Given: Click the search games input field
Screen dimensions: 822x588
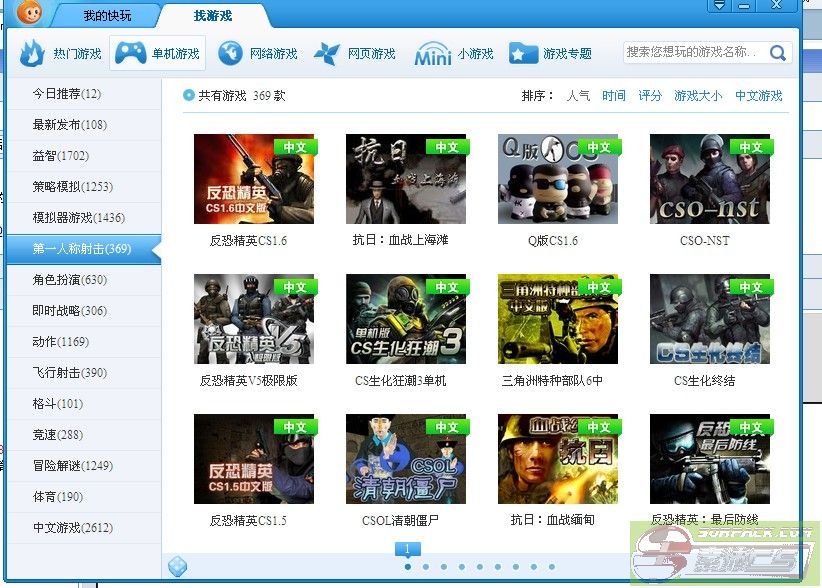Looking at the screenshot, I should [692, 52].
